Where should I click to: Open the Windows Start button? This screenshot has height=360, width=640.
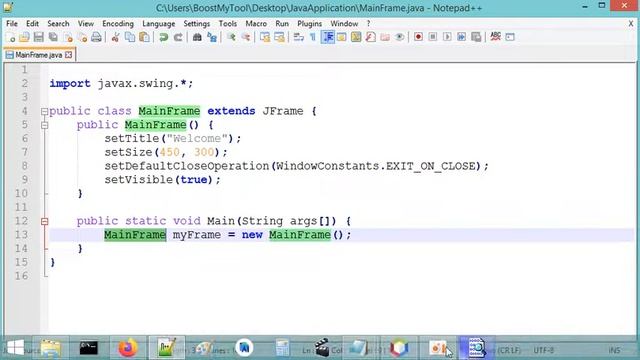16,348
